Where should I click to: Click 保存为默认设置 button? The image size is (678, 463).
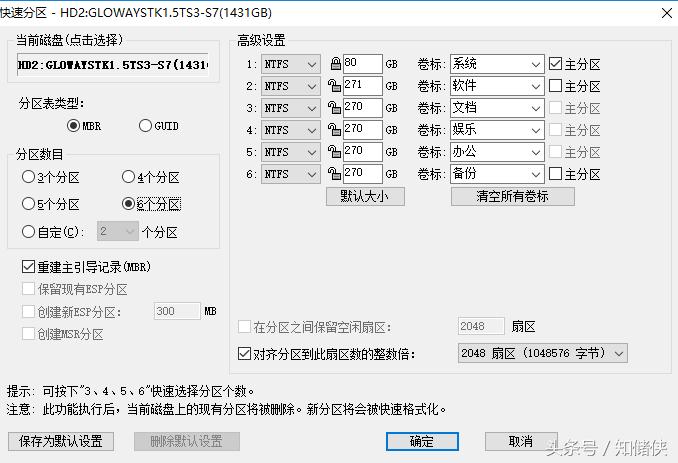(61, 441)
